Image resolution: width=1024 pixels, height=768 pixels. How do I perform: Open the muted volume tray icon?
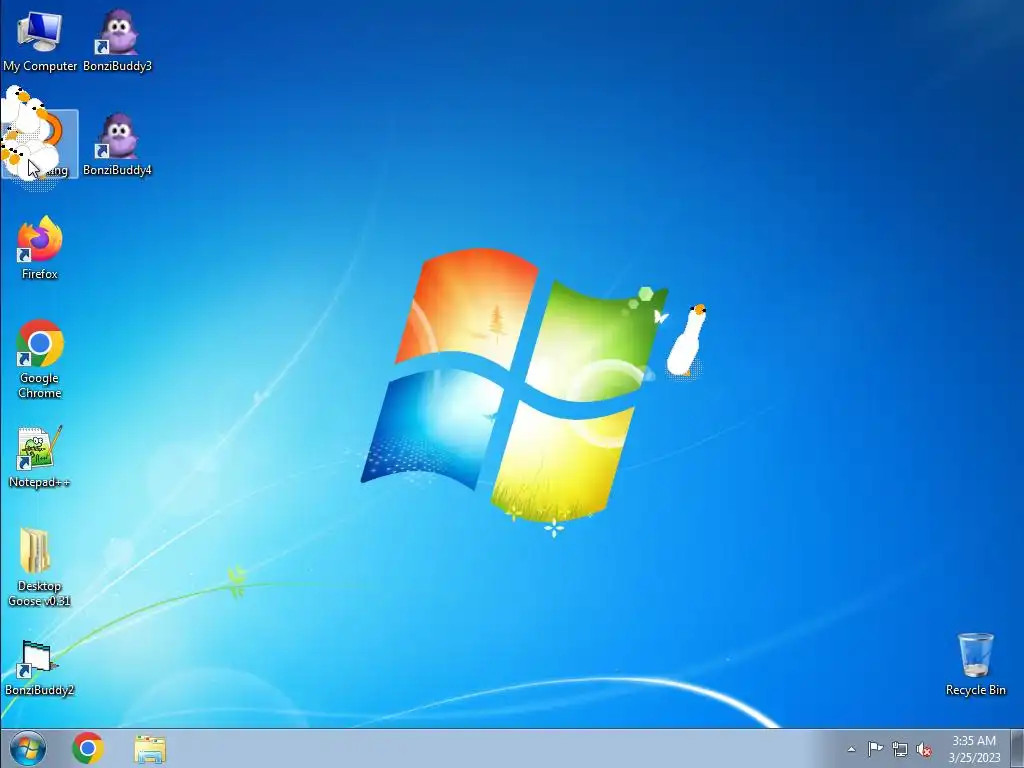coord(924,750)
